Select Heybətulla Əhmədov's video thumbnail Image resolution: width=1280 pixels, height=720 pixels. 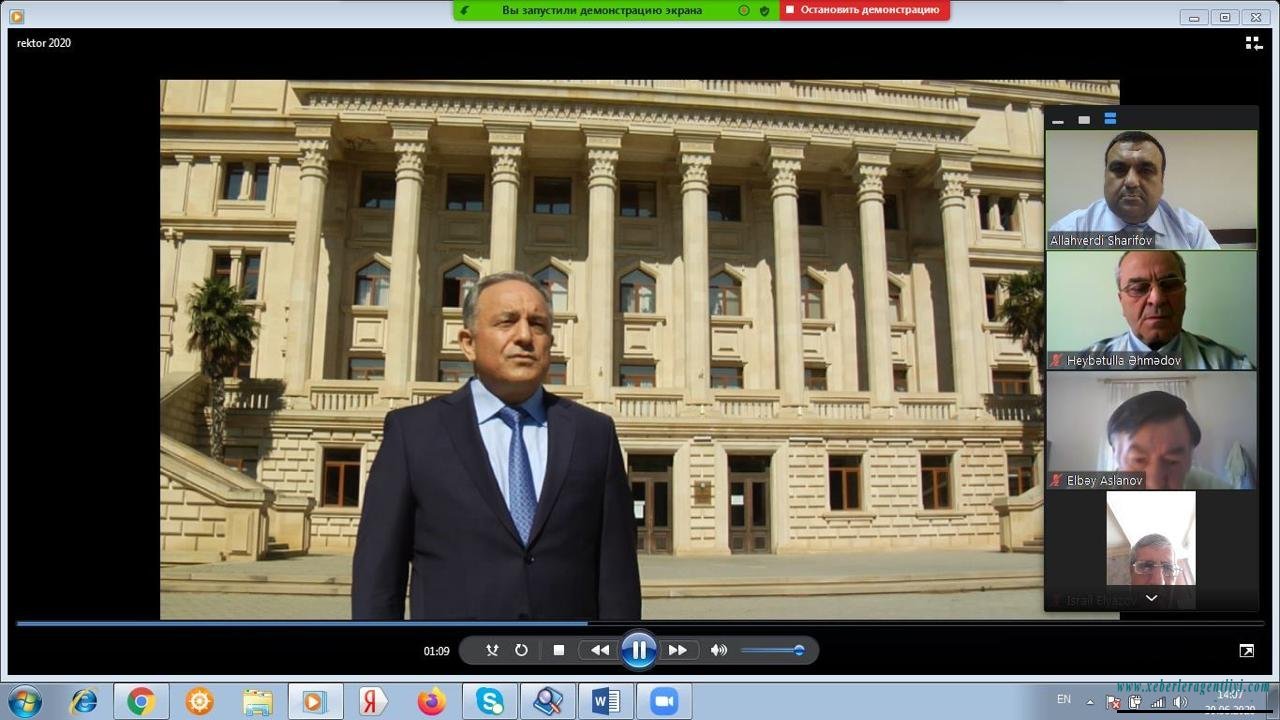click(x=1151, y=310)
